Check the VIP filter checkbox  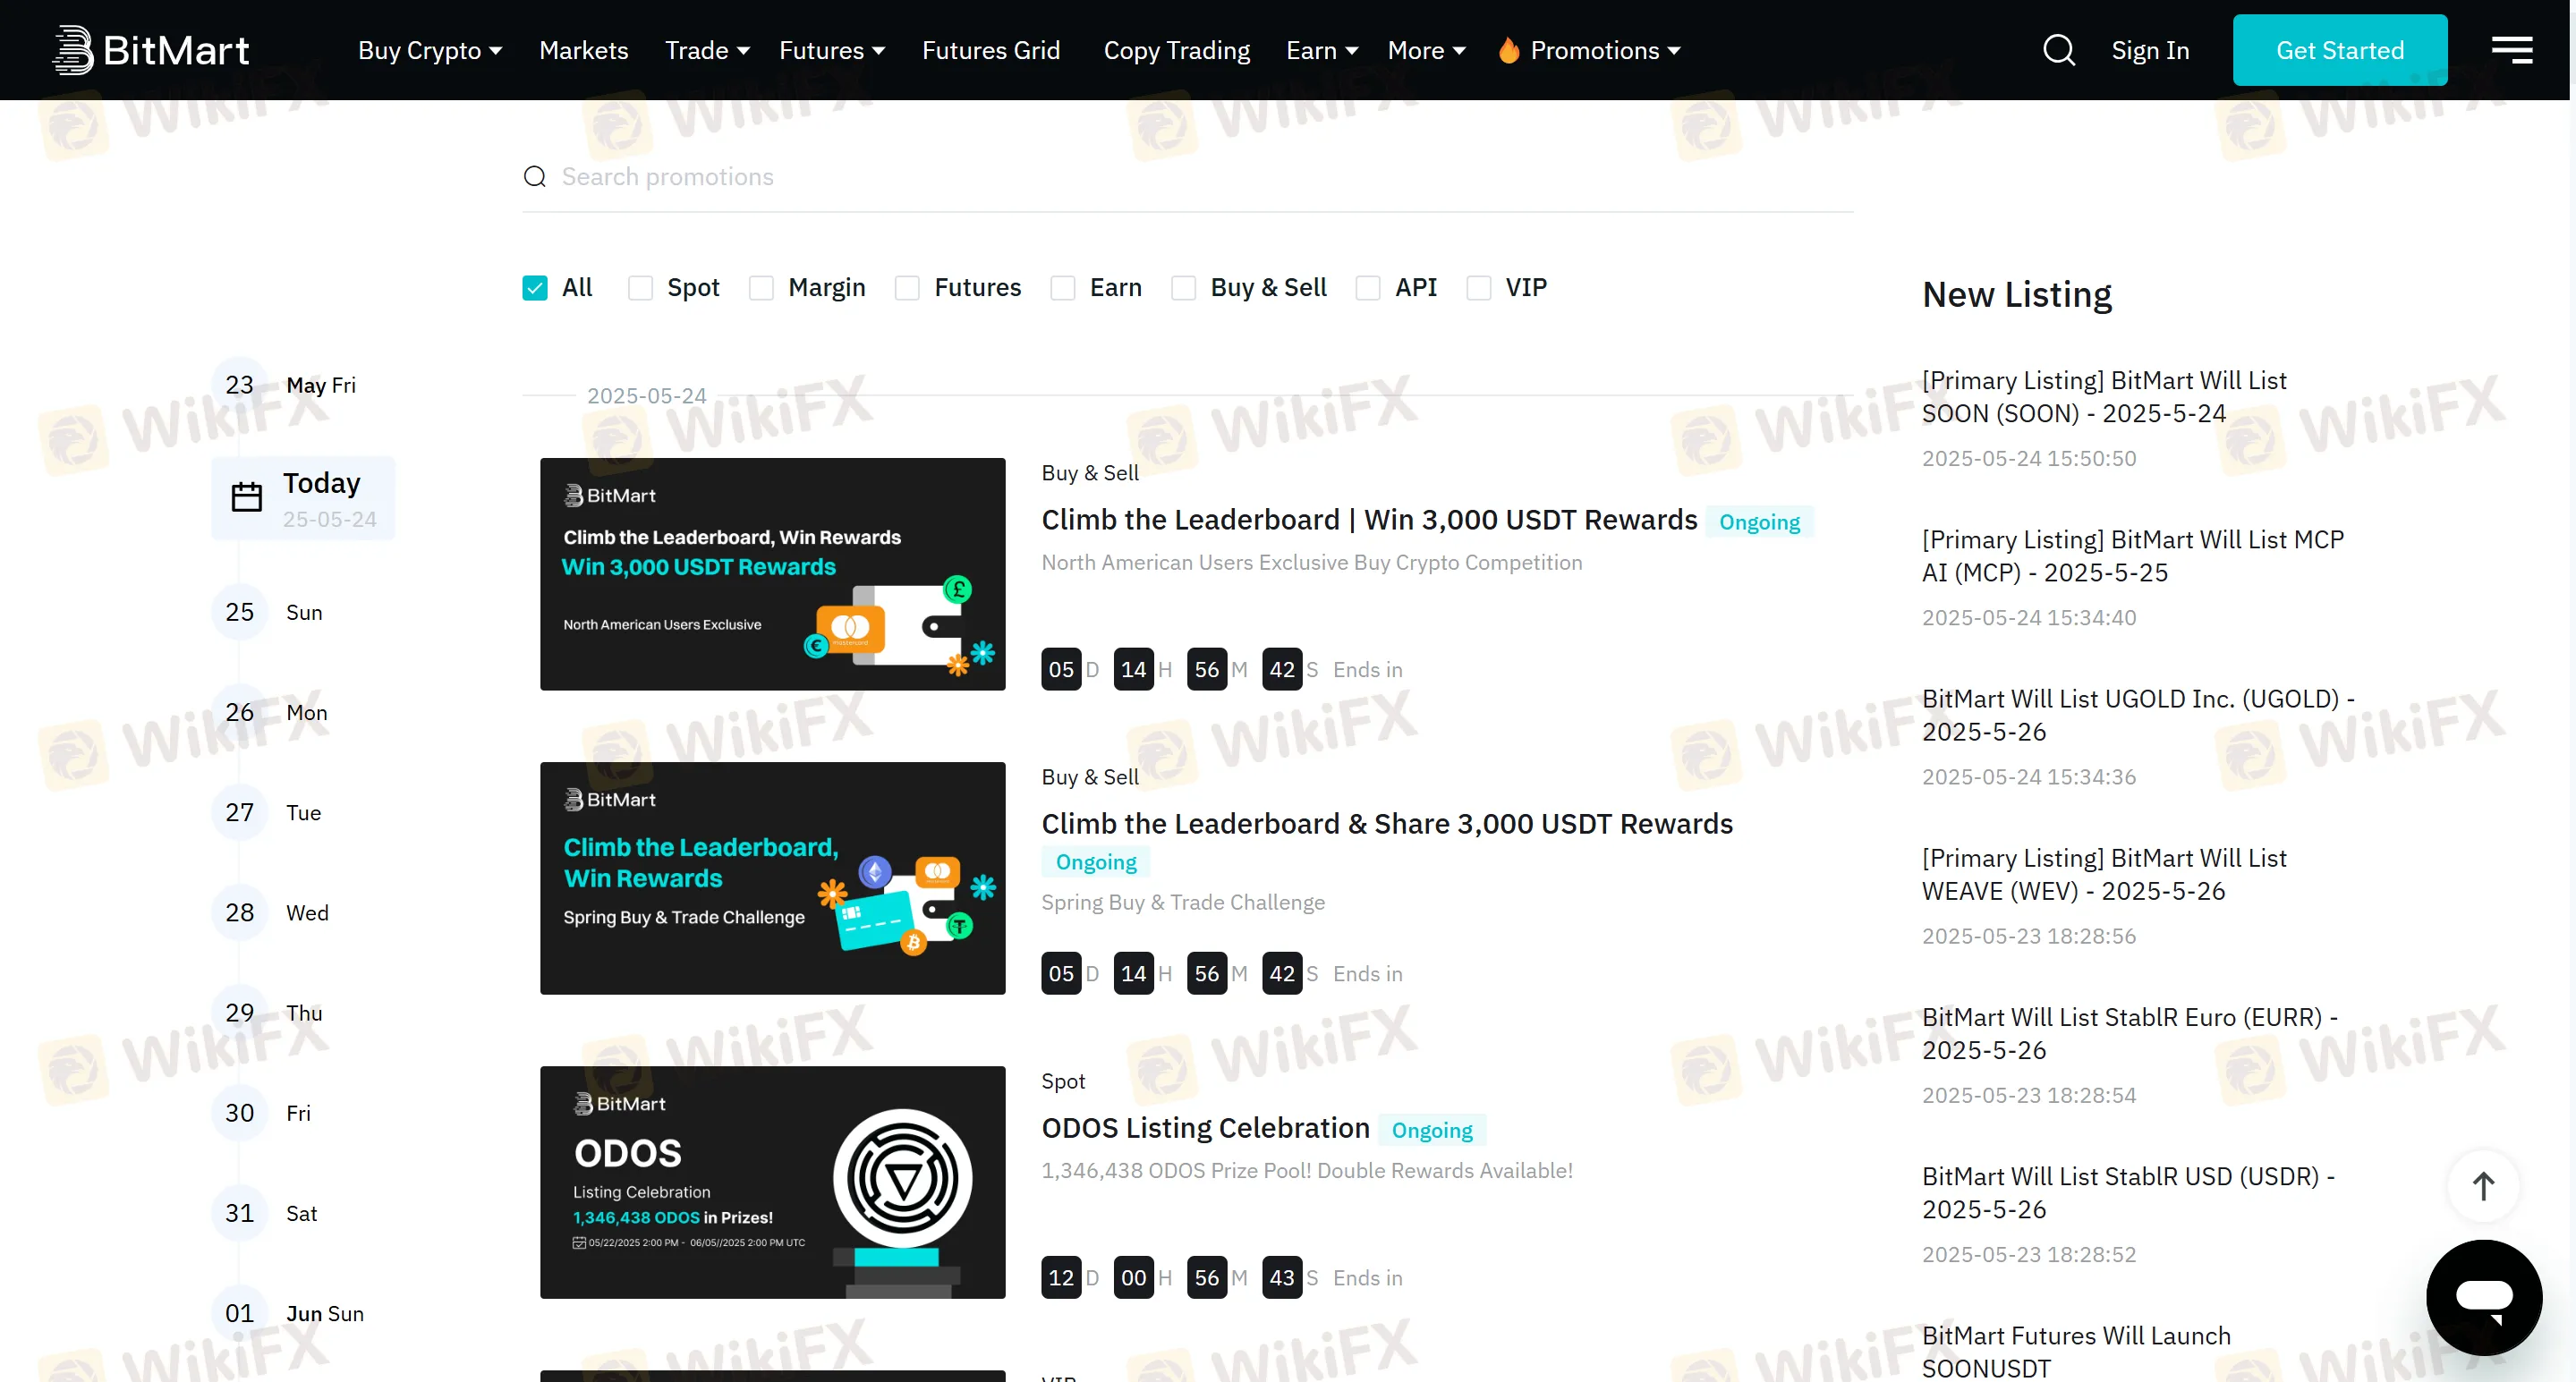[x=1478, y=288]
